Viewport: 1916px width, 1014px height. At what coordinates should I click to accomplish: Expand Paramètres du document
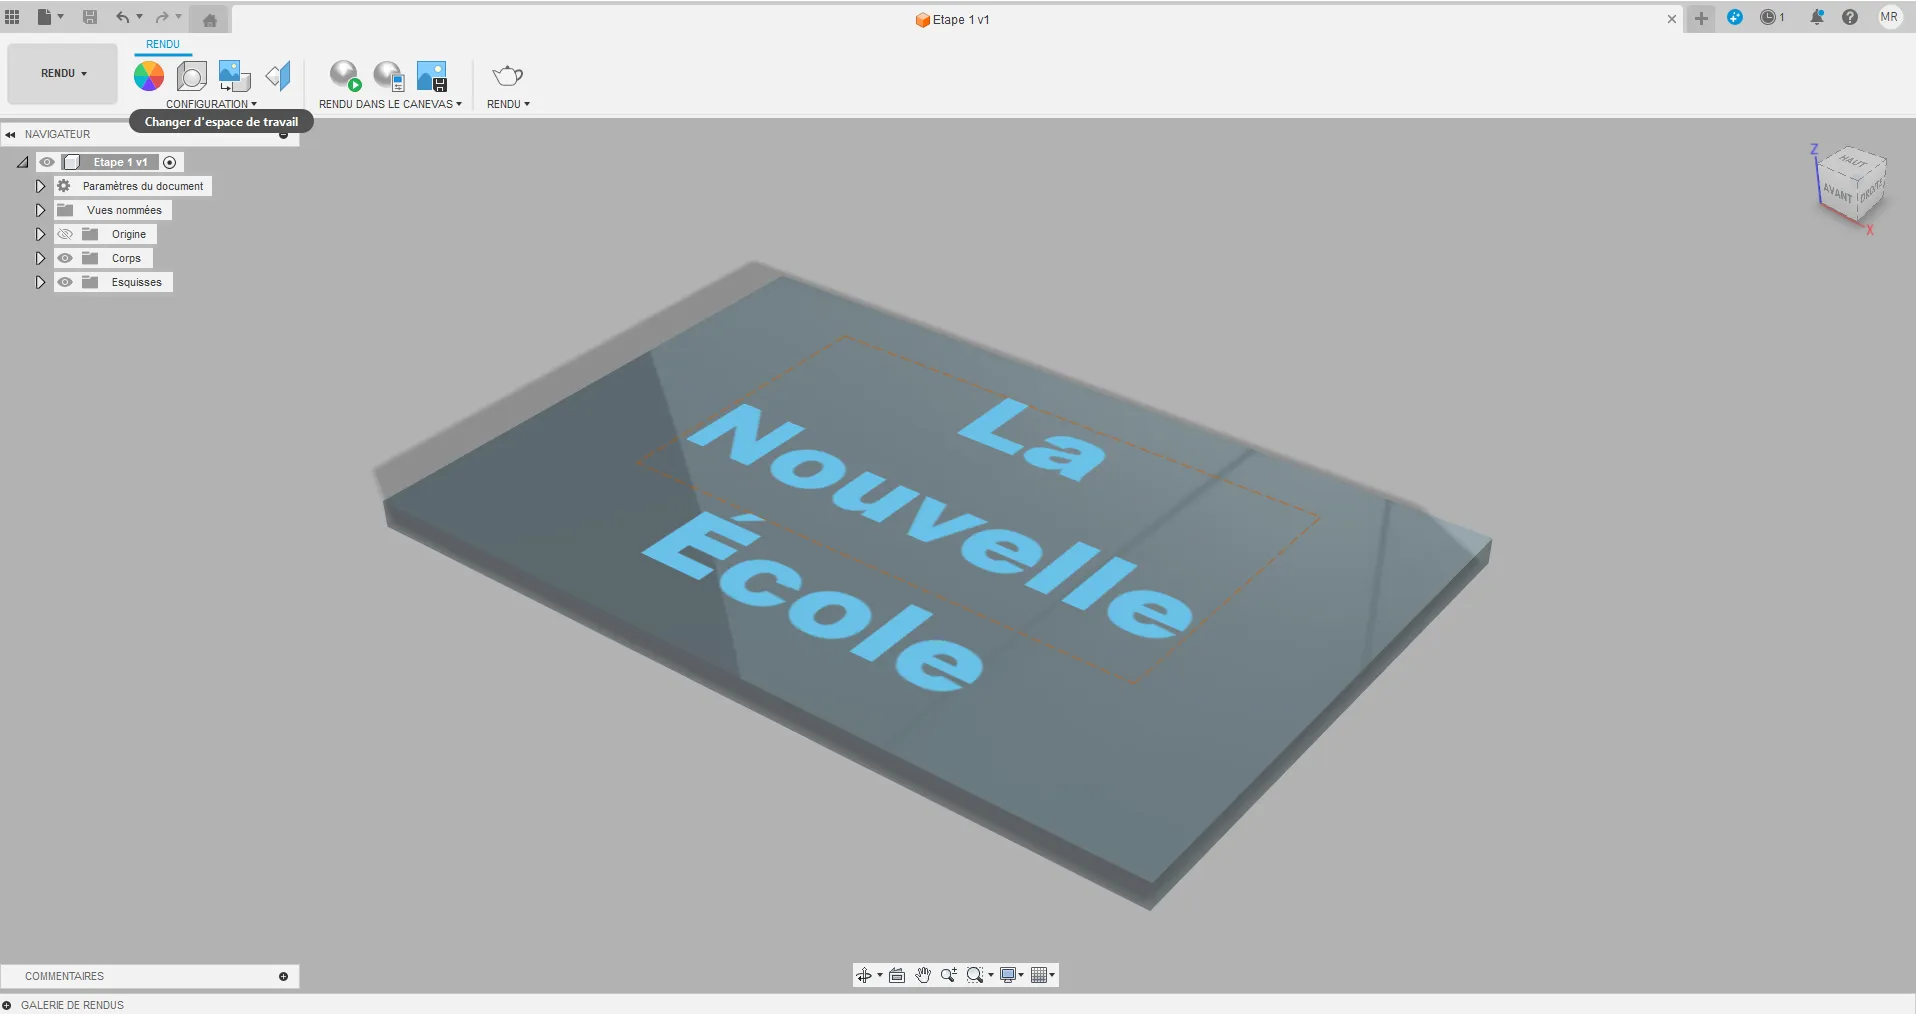pos(40,186)
